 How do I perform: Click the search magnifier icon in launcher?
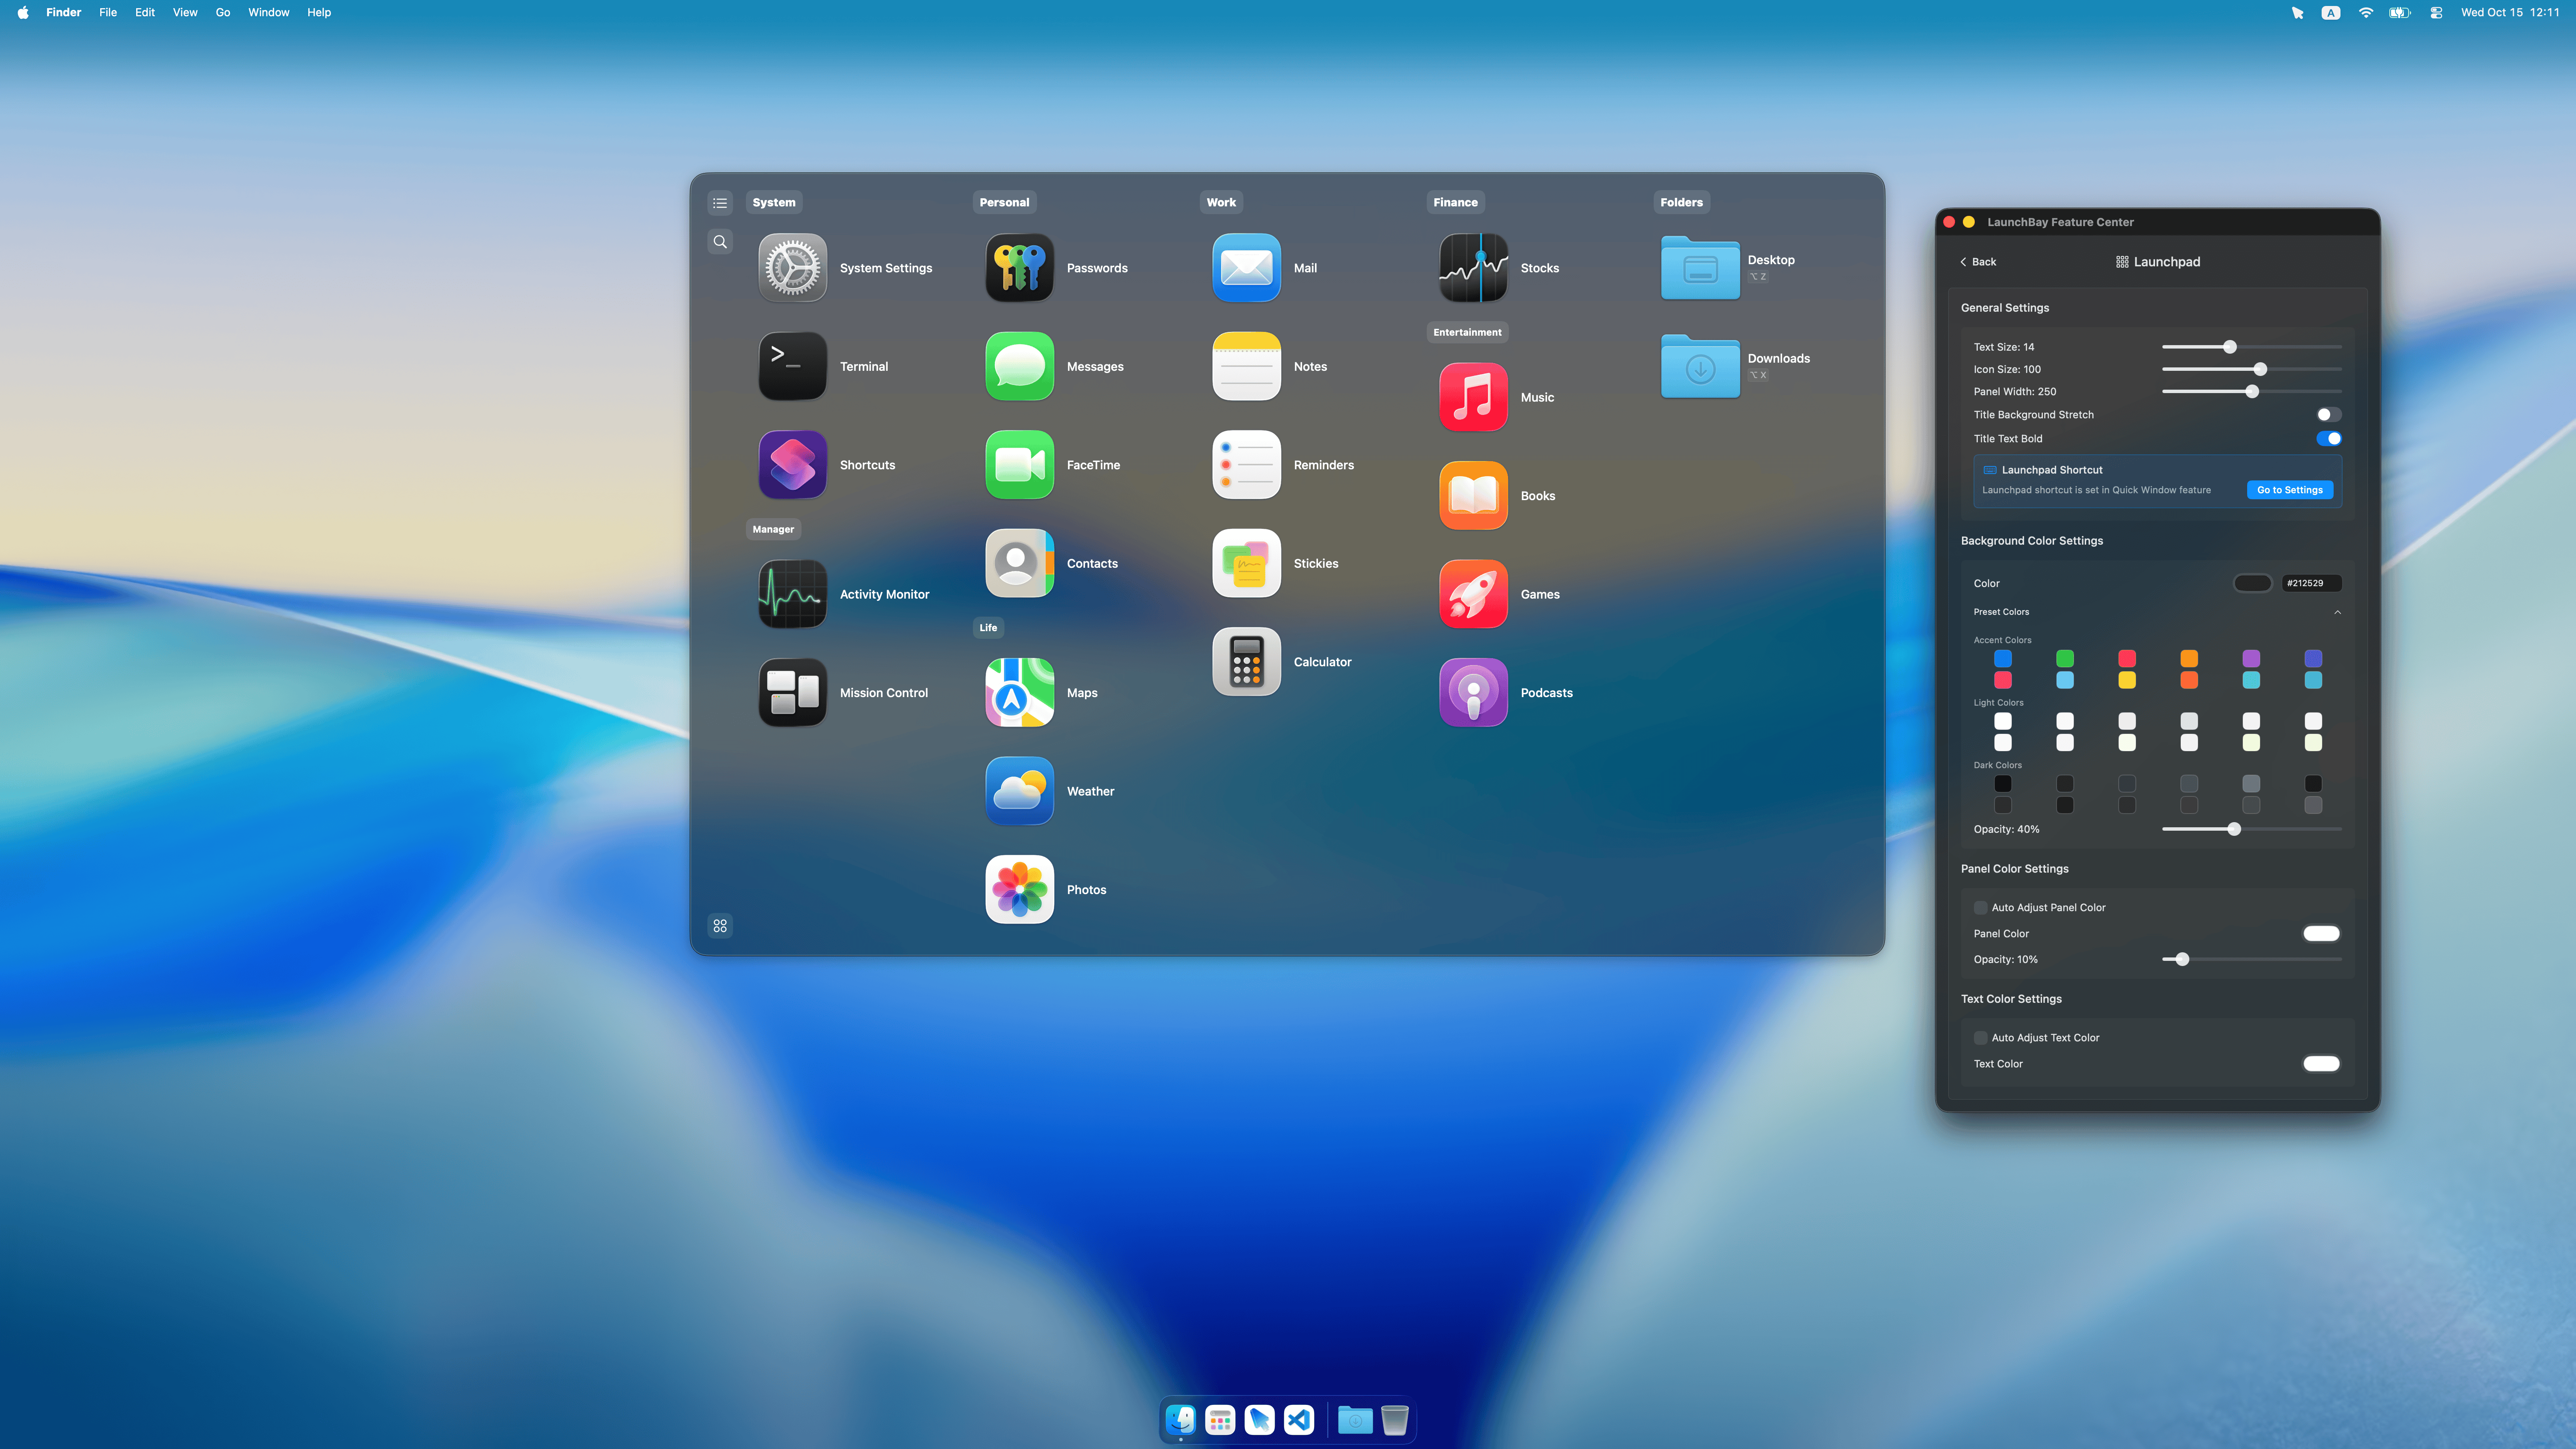[x=720, y=242]
